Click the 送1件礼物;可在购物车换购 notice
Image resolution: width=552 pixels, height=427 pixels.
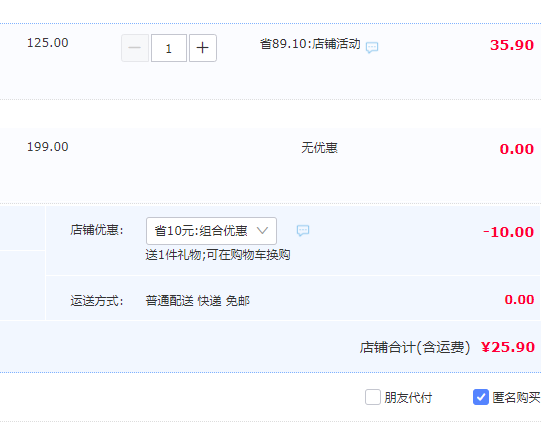pos(218,255)
